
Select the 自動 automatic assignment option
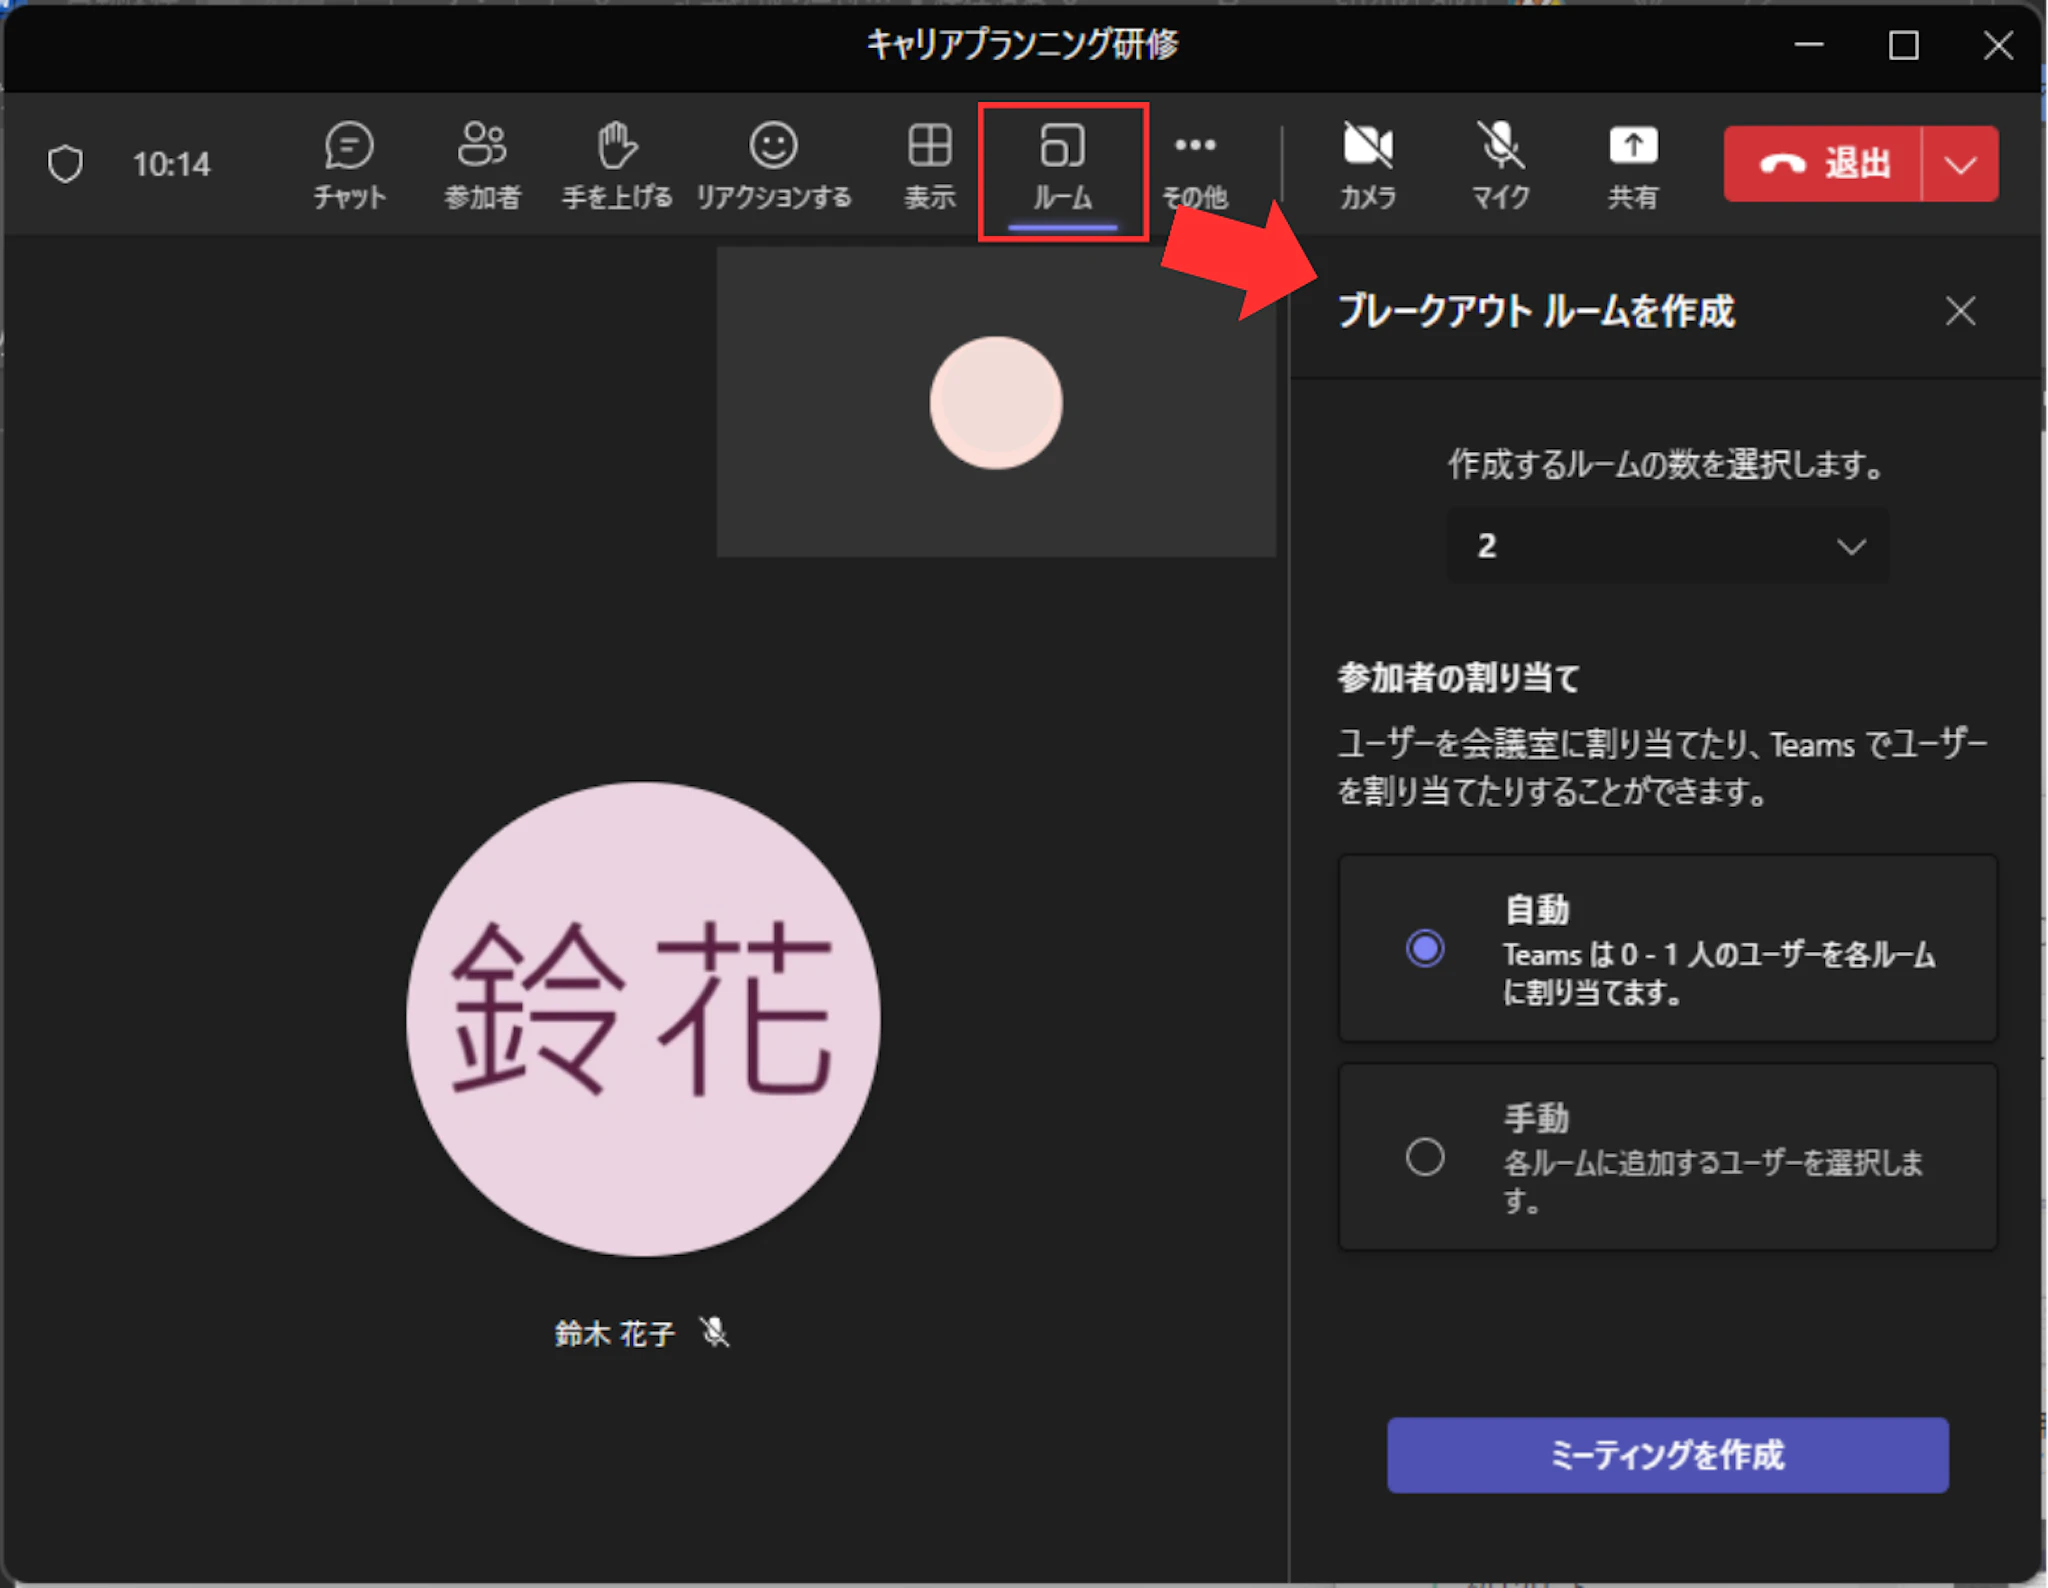[x=1425, y=948]
